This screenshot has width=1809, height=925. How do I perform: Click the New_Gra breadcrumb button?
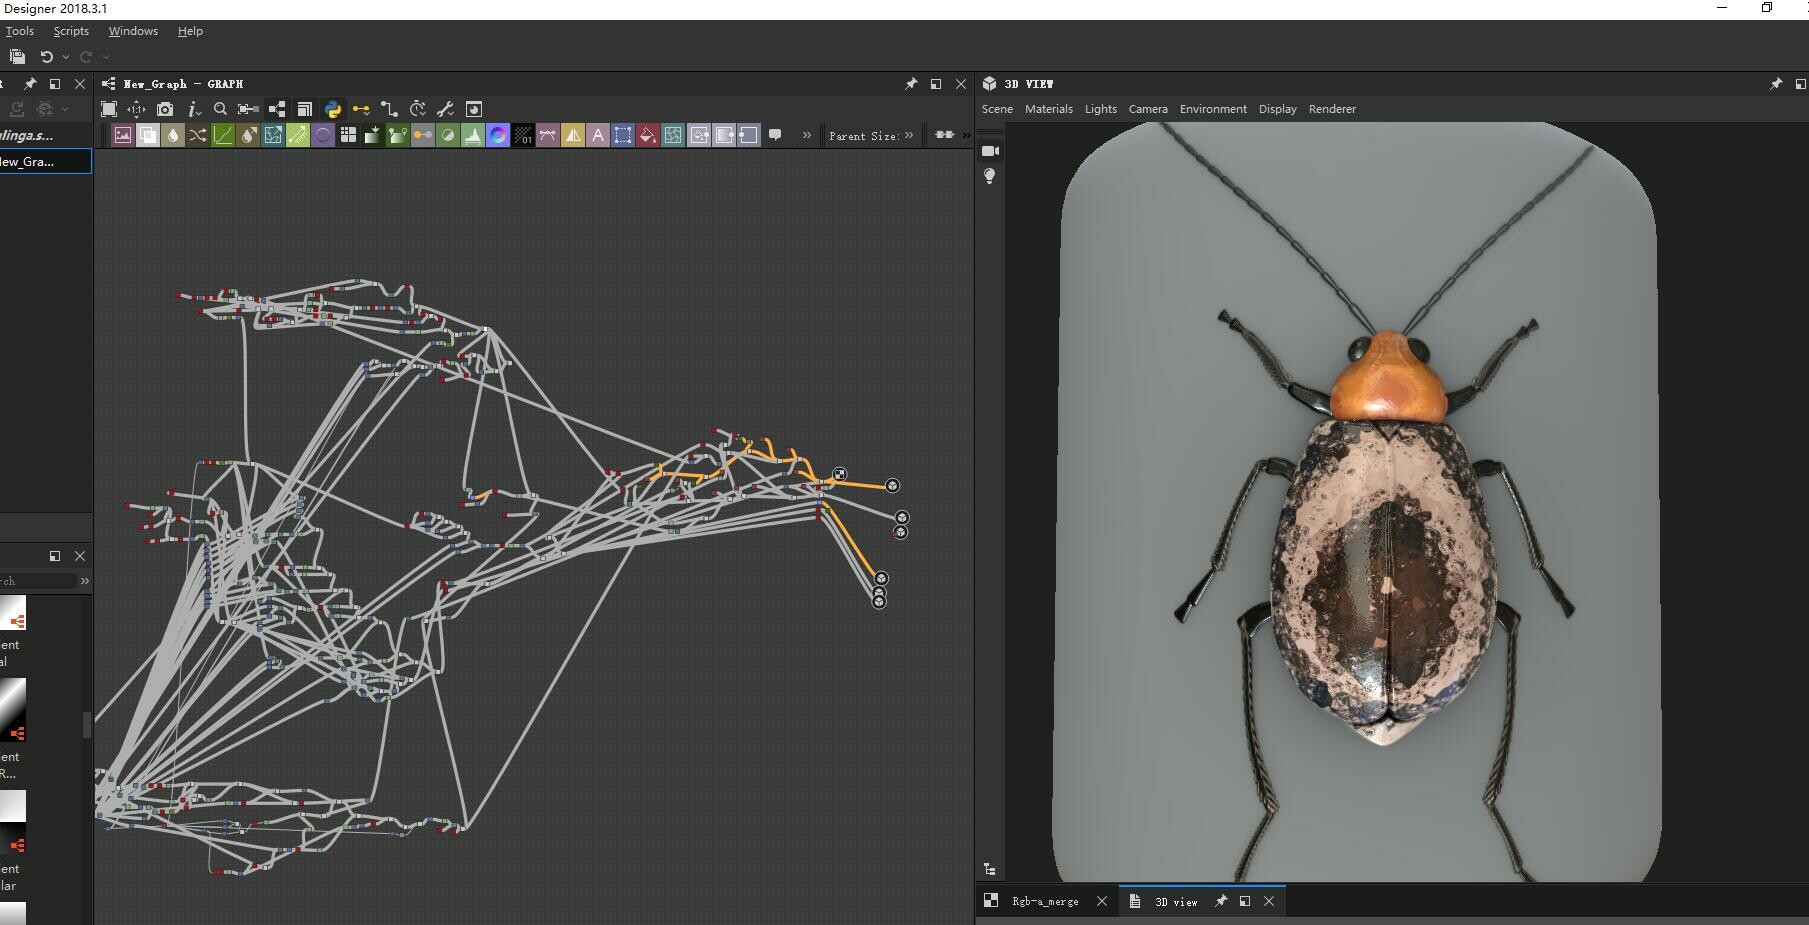[x=40, y=161]
